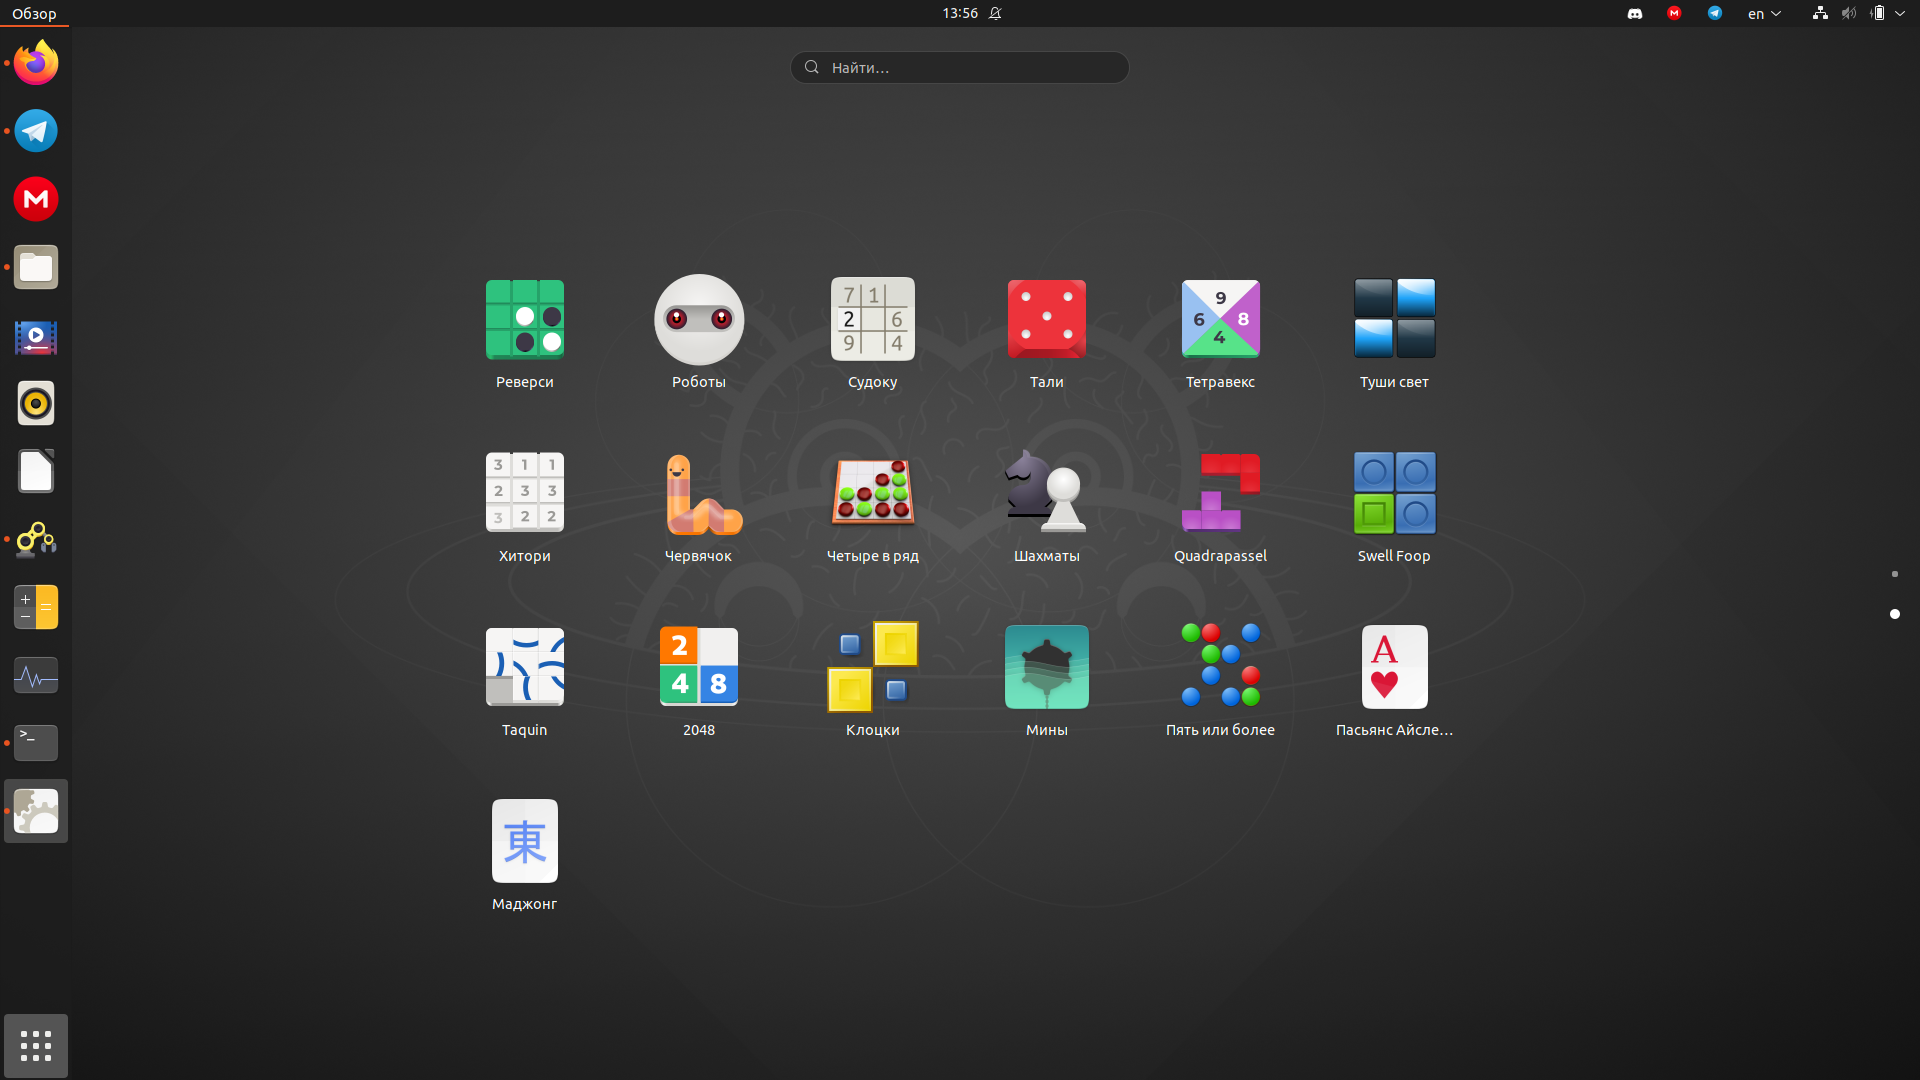Open the Files manager in the dock
1920x1080 pixels.
(x=36, y=267)
